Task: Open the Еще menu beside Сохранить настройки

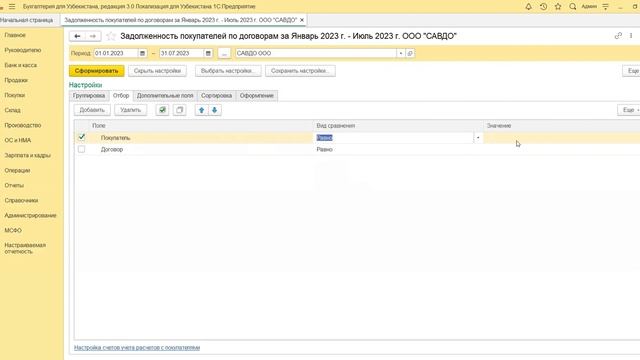Action: point(632,71)
